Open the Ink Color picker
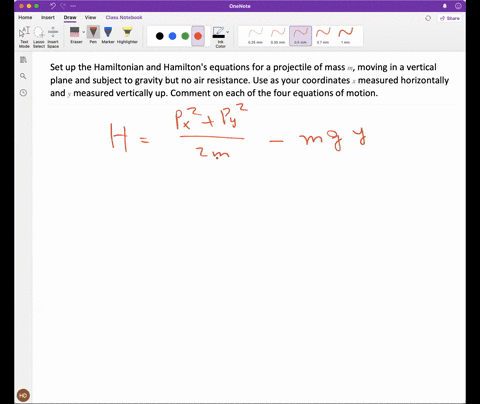Image resolution: width=480 pixels, height=404 pixels. pos(219,37)
